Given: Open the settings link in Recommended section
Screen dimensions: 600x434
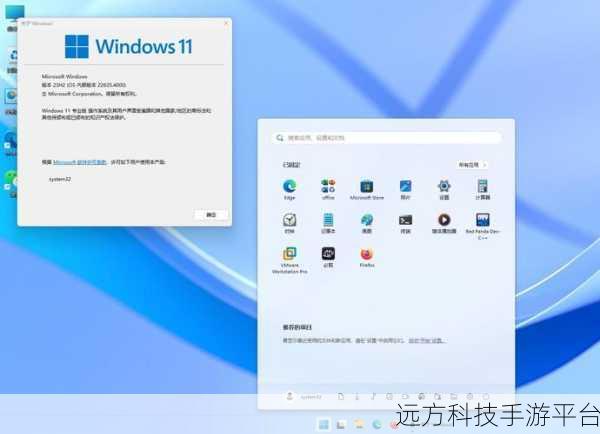Looking at the screenshot, I should [426, 340].
